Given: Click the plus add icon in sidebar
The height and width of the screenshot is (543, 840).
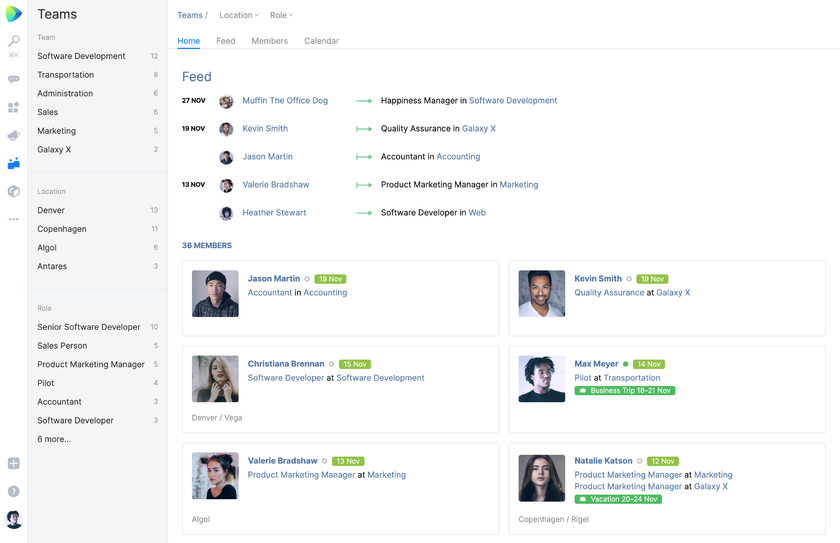Looking at the screenshot, I should coord(14,463).
